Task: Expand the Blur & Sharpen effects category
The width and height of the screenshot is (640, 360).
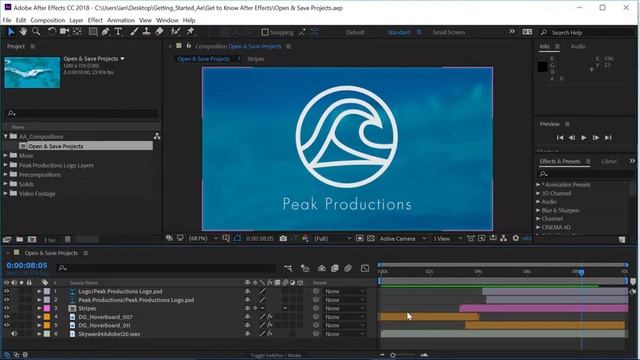Action: [x=538, y=210]
